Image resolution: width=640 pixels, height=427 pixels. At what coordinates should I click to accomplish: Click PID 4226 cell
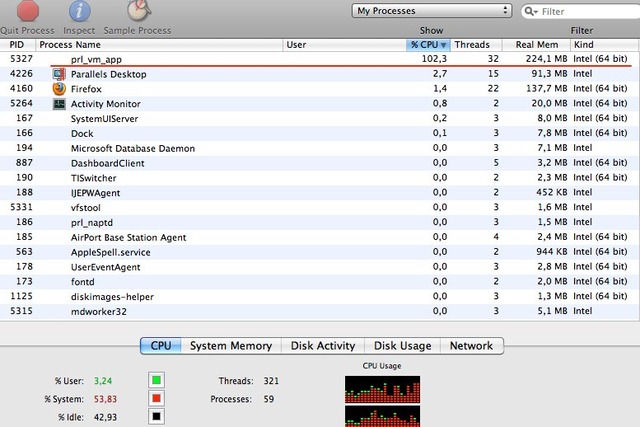pos(21,73)
